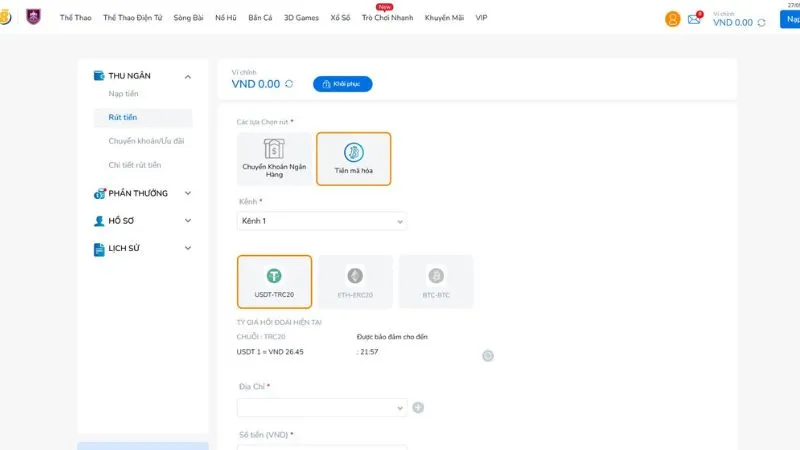The image size is (800, 450).
Task: Open the Thể Thao Điện Tử menu
Action: pyautogui.click(x=133, y=17)
